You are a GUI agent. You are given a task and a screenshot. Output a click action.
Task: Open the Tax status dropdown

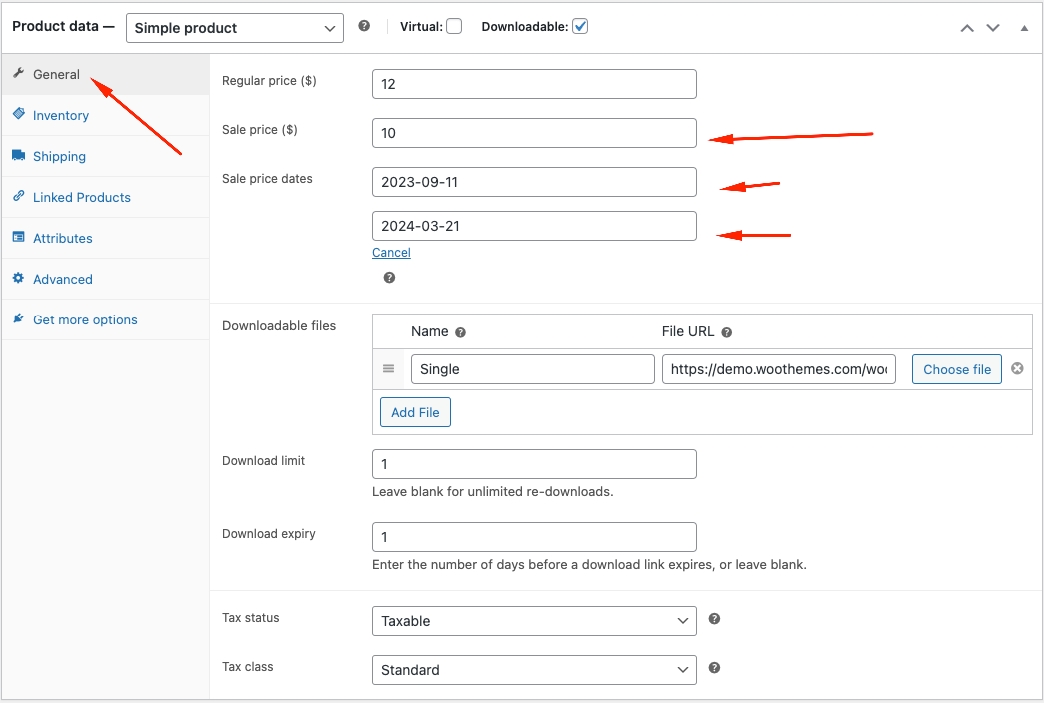point(533,621)
